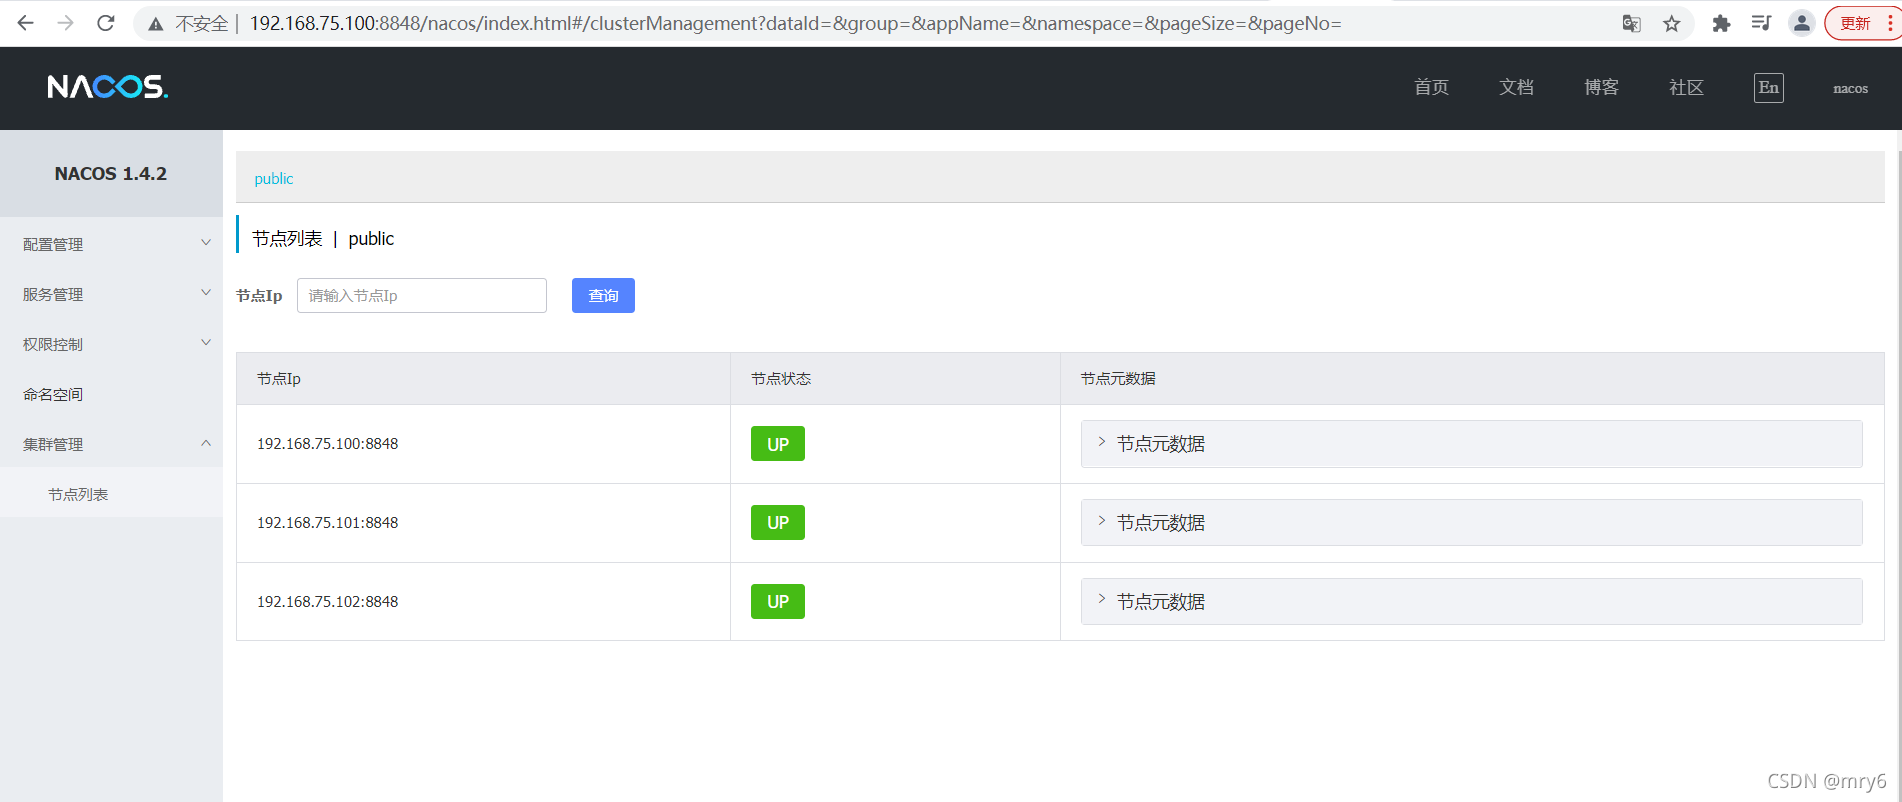Click the browser back arrow

pyautogui.click(x=25, y=23)
